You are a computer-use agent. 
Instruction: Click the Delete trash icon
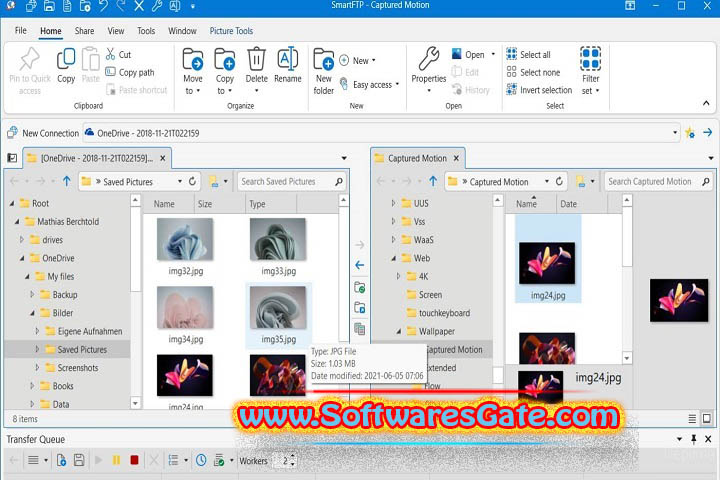click(x=256, y=59)
